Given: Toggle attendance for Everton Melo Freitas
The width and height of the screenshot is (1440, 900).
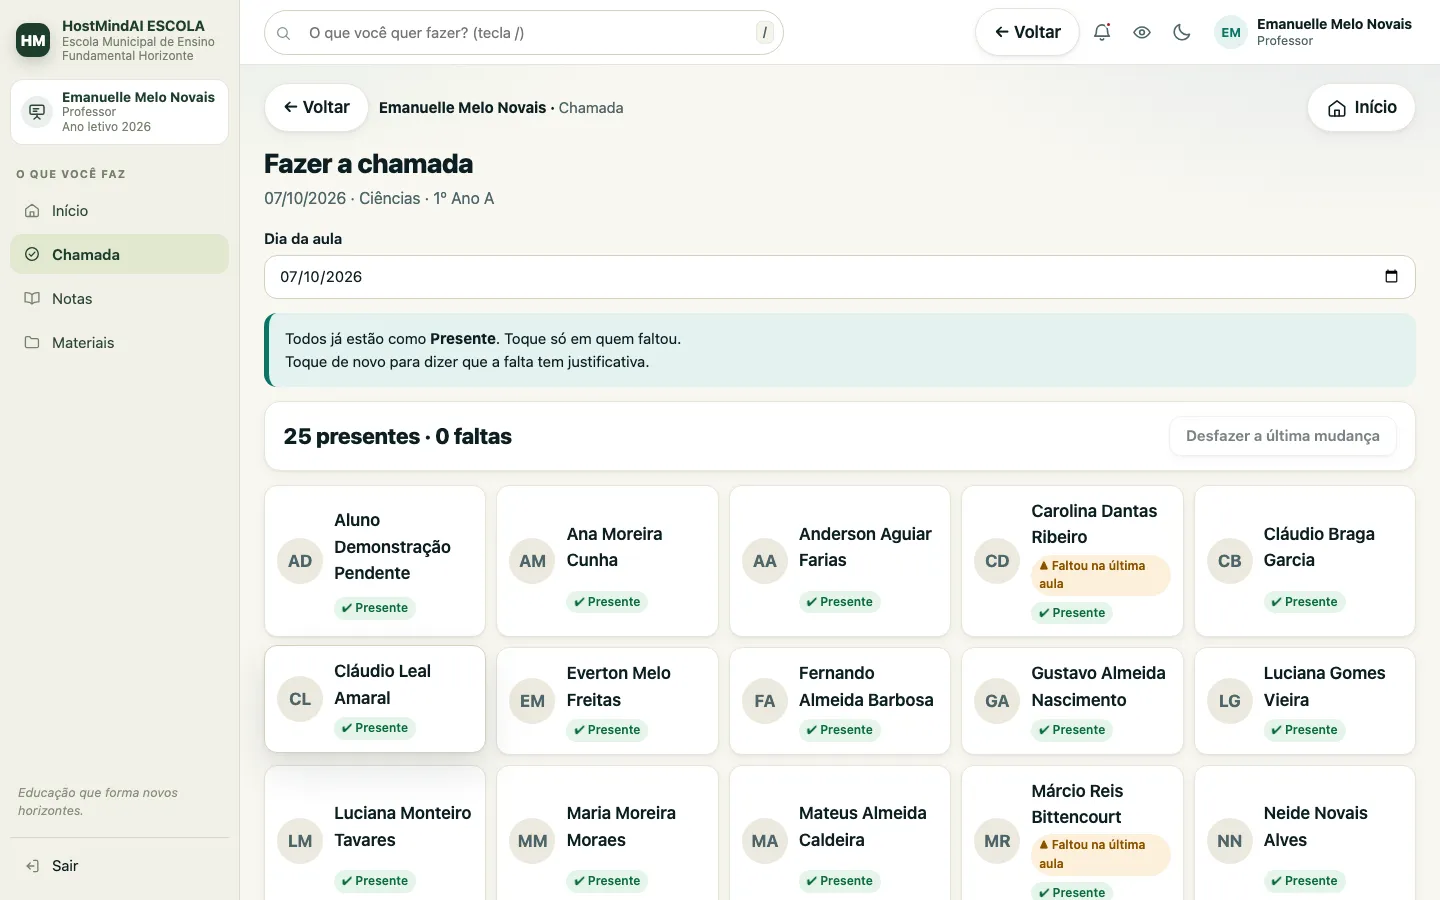Looking at the screenshot, I should (607, 701).
